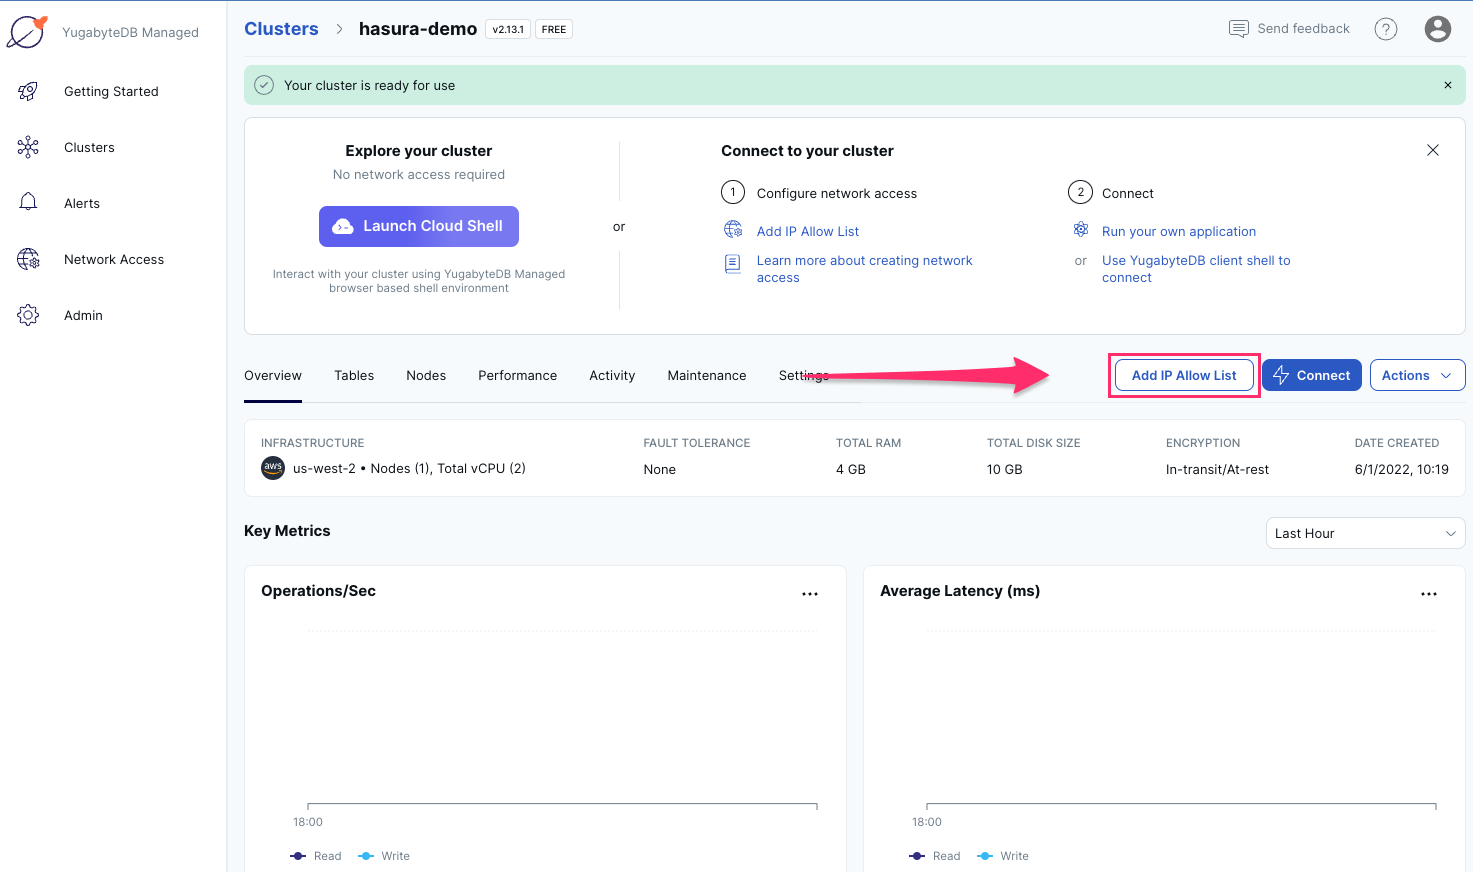Open the user profile avatar icon
The width and height of the screenshot is (1473, 872).
coord(1438,28)
